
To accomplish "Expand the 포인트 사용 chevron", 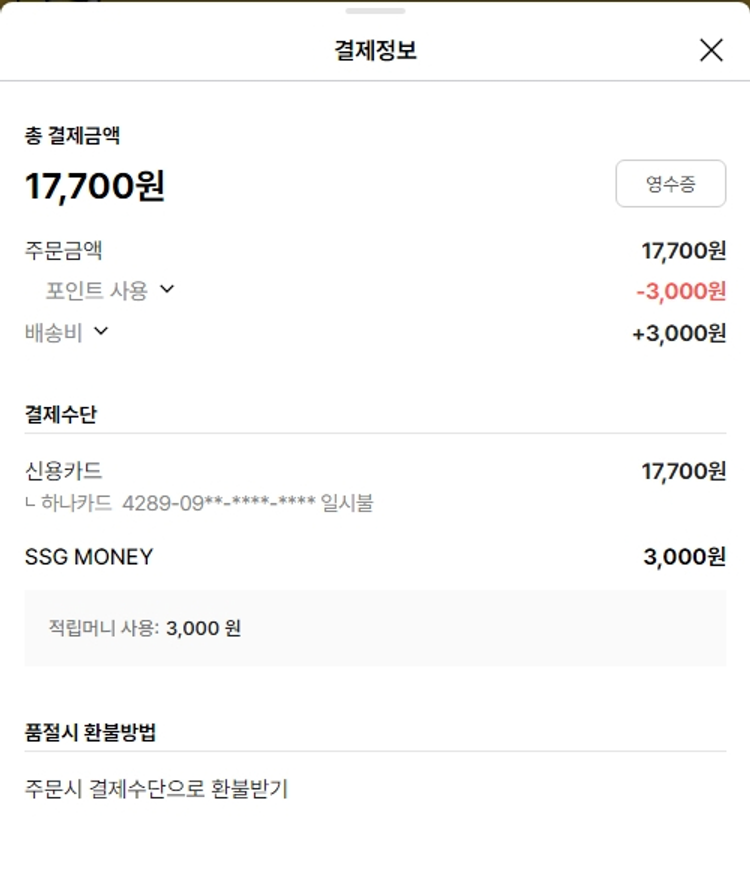I will coord(167,289).
